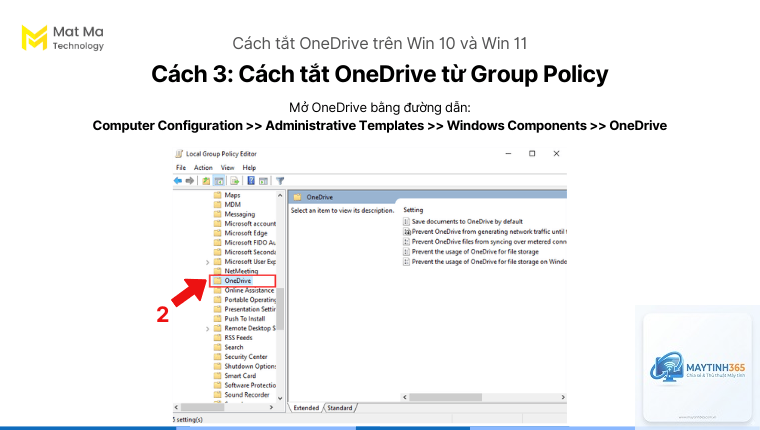Select the Security Center tree item
760x430 pixels.
pos(246,356)
